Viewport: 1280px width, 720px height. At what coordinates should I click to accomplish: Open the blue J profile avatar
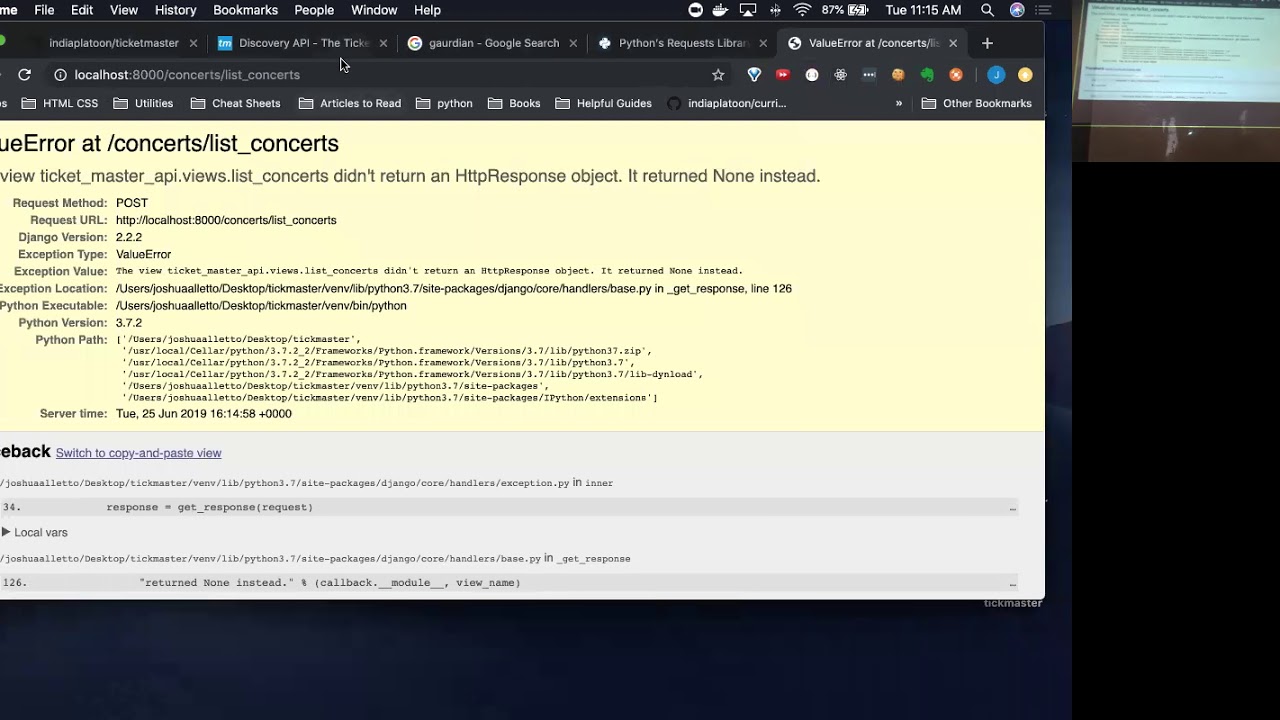(996, 75)
